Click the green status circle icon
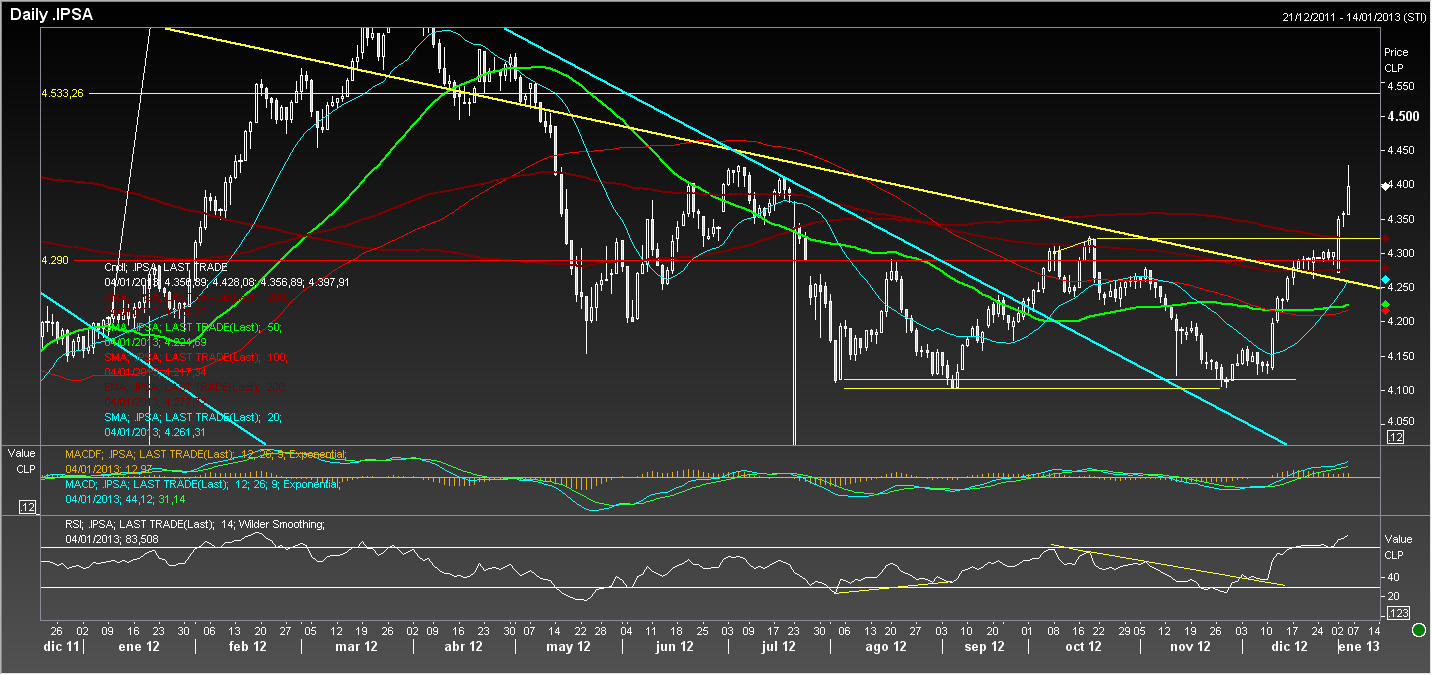This screenshot has height=675, width=1432. tap(1418, 630)
